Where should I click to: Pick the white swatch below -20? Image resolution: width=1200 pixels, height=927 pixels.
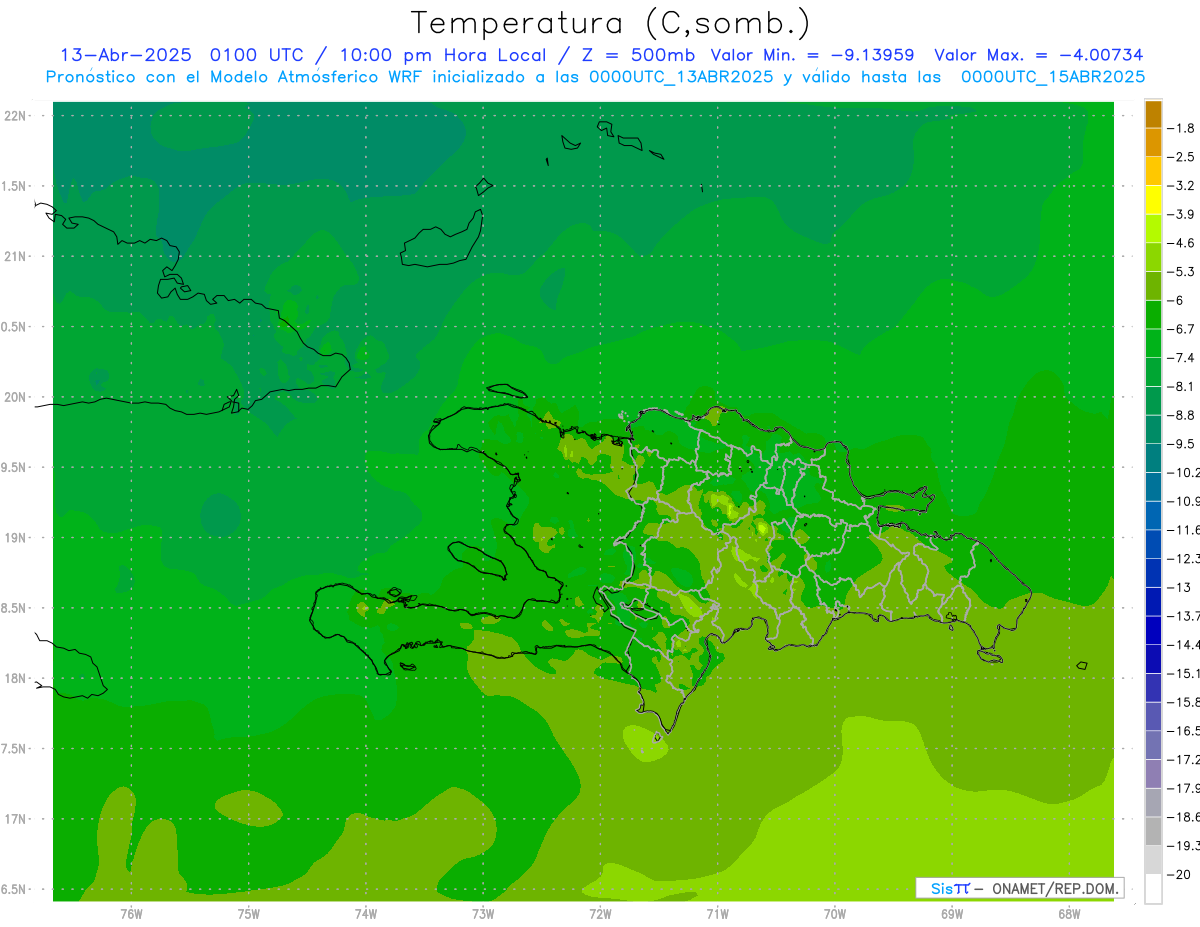coord(1153,889)
